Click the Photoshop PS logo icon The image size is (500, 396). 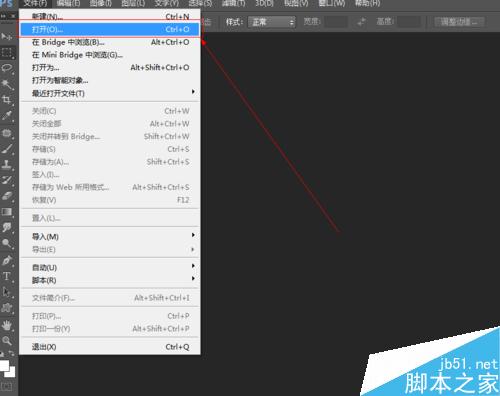tap(7, 4)
